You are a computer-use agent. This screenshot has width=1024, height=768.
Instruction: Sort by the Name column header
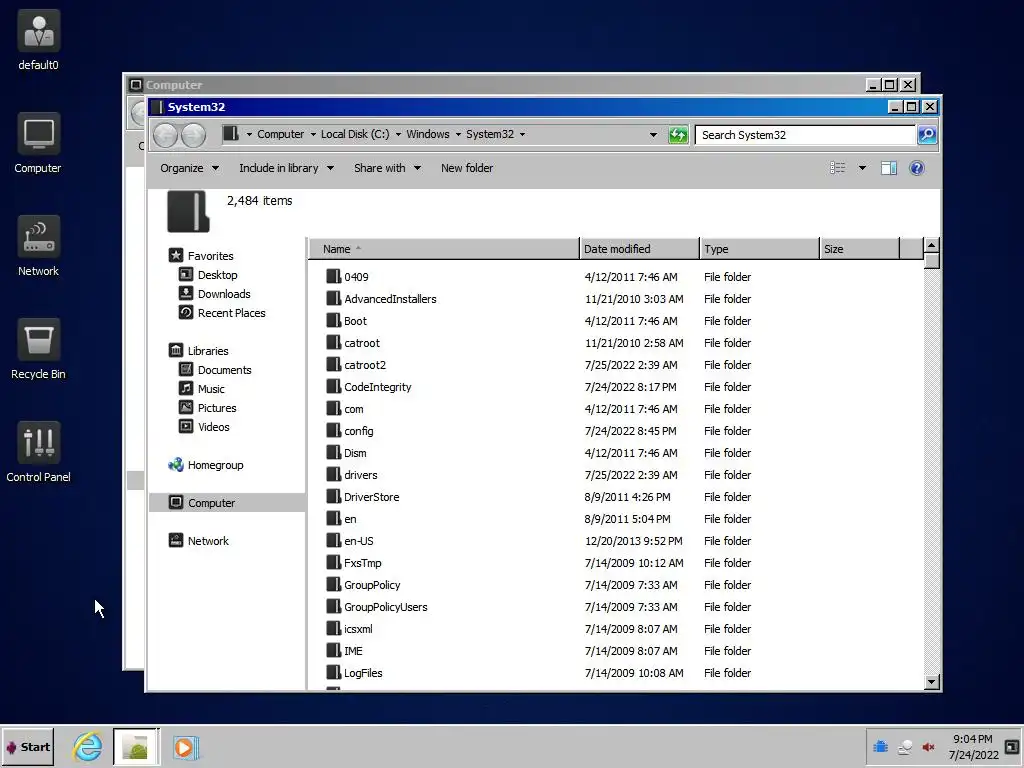(443, 249)
